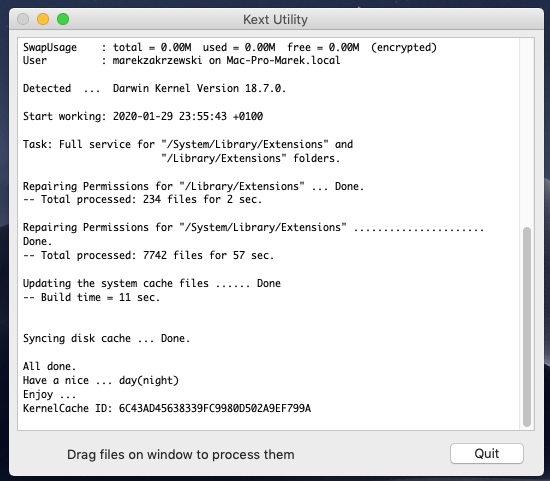The image size is (550, 481).
Task: Click the "Start working" timestamp line
Action: (143, 116)
